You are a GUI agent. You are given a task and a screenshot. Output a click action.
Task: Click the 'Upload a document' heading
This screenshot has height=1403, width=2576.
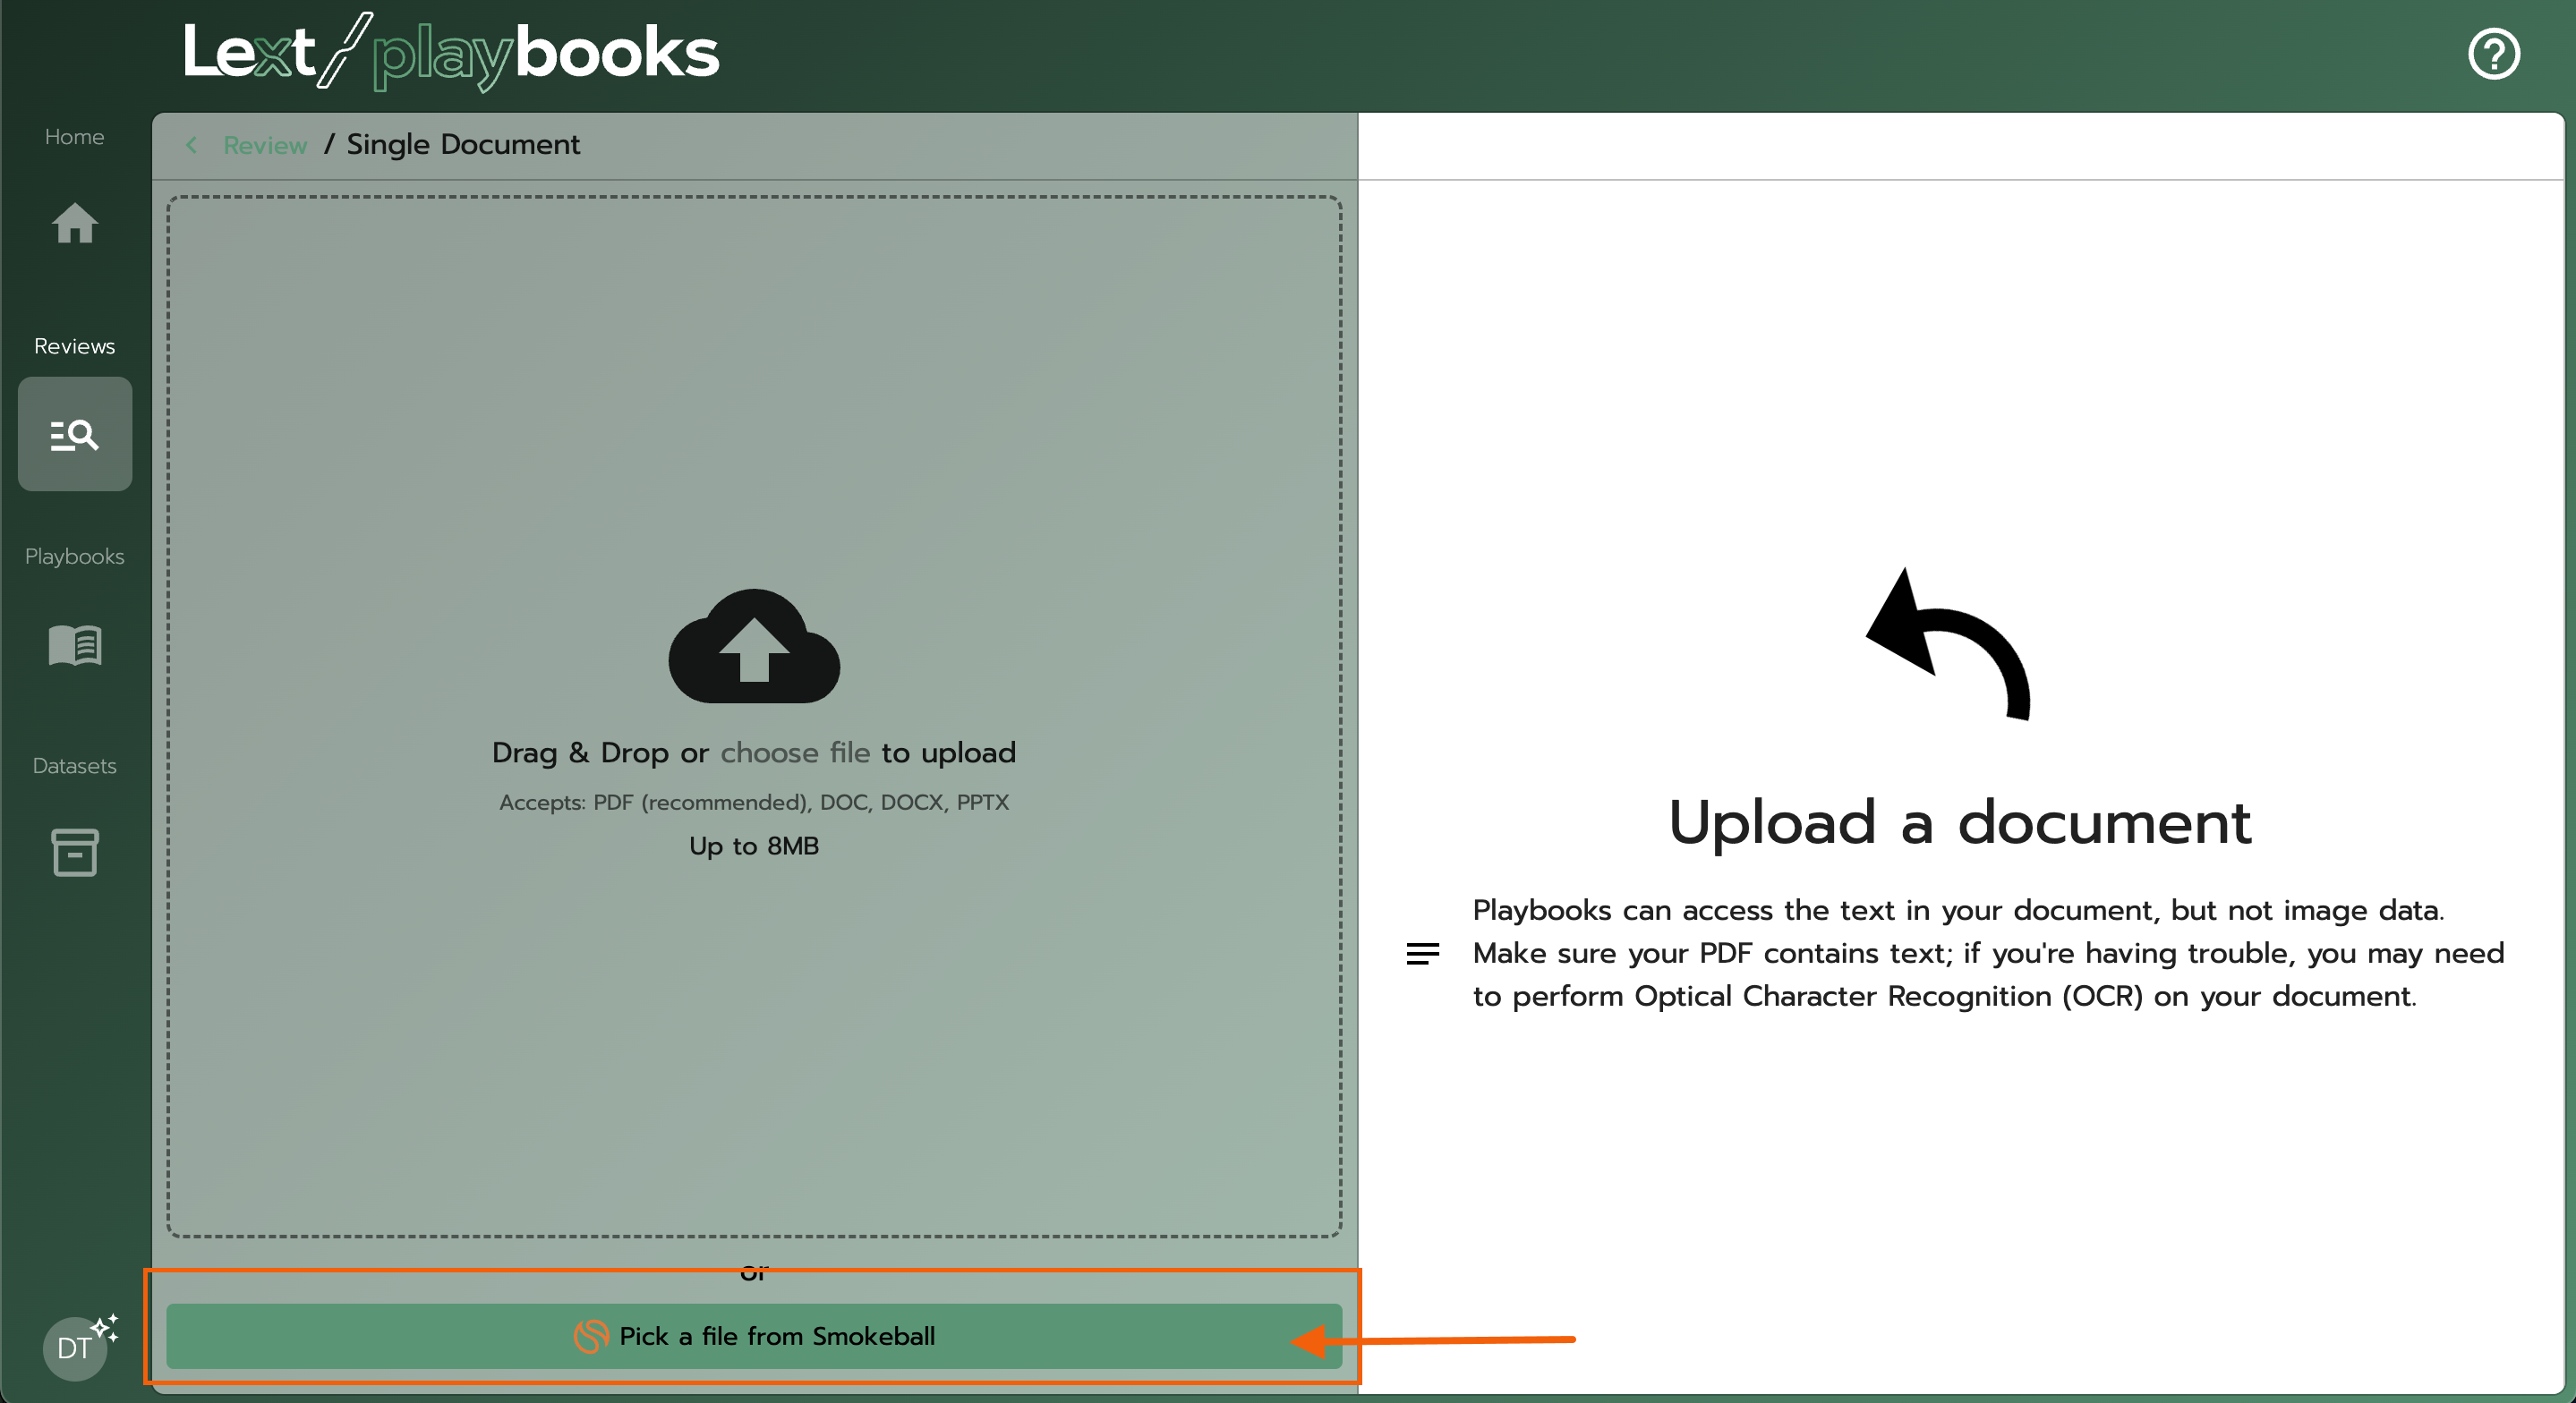pos(1960,822)
